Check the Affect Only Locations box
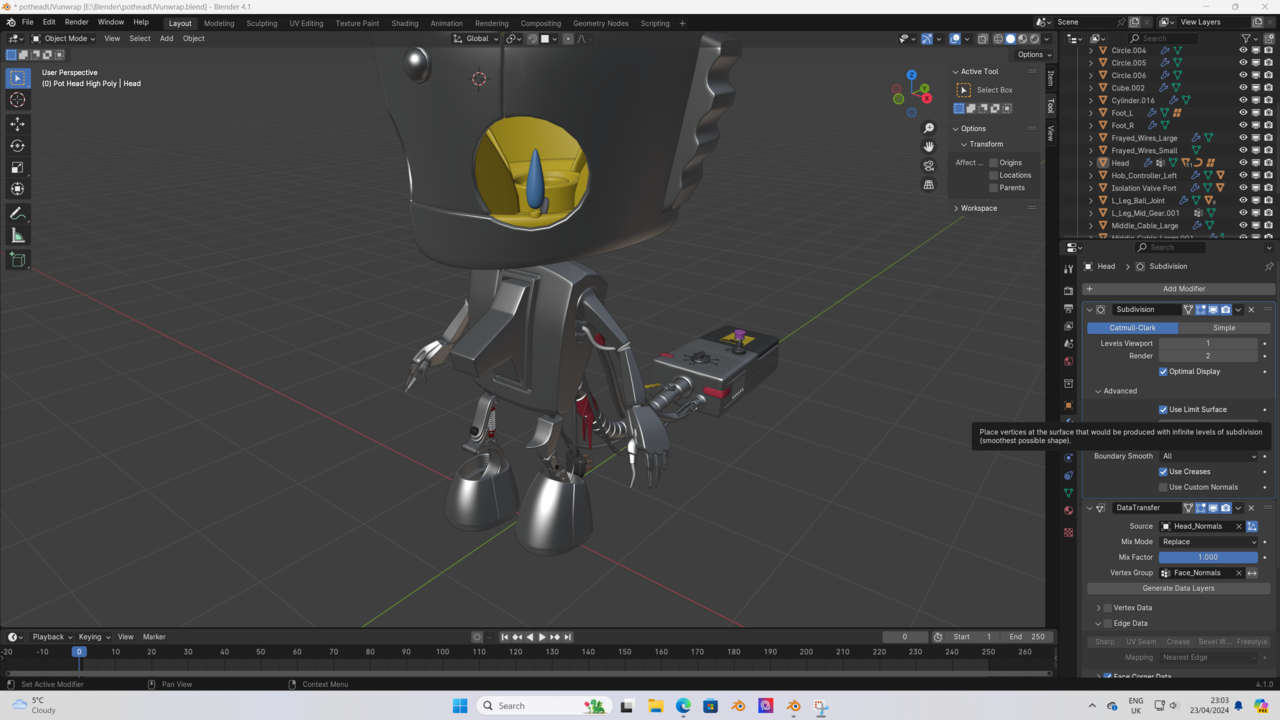1280x720 pixels. [x=993, y=175]
